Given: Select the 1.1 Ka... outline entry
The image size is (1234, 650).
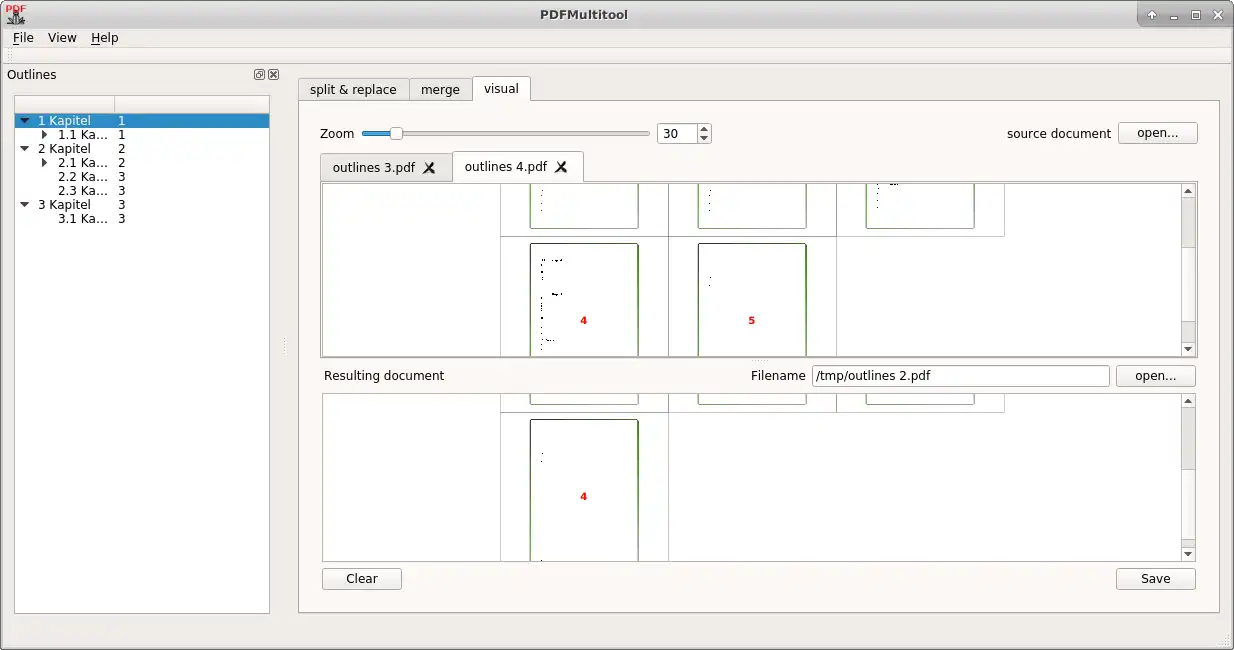Looking at the screenshot, I should [83, 135].
